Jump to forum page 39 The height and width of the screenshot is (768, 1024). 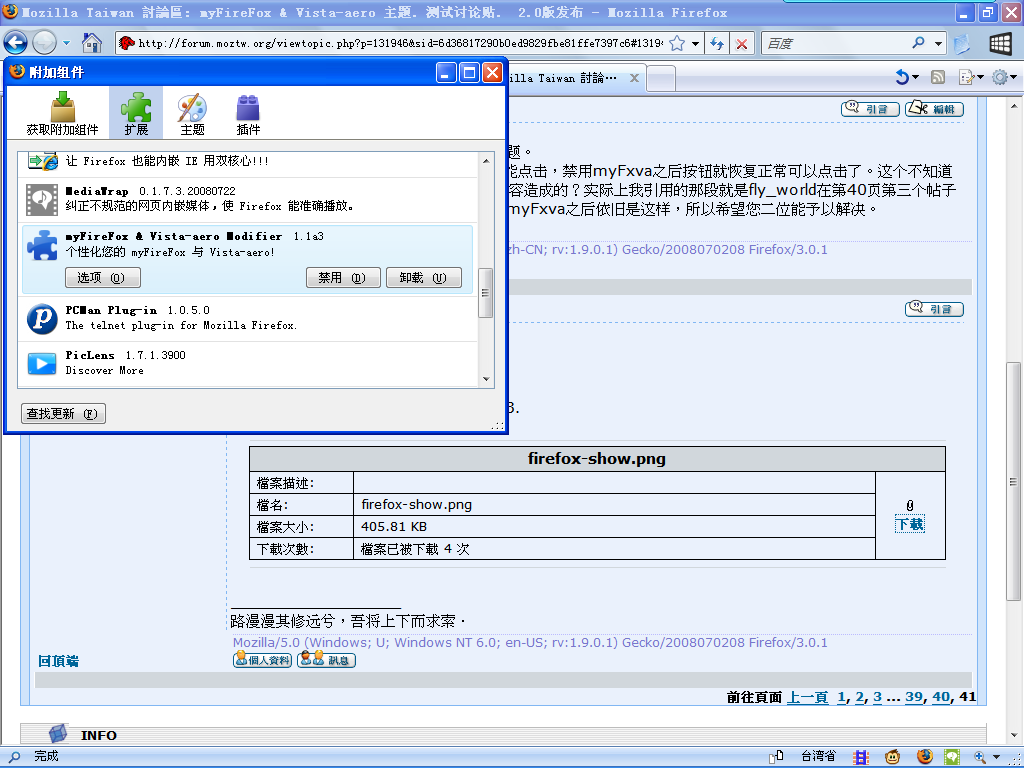pos(914,697)
